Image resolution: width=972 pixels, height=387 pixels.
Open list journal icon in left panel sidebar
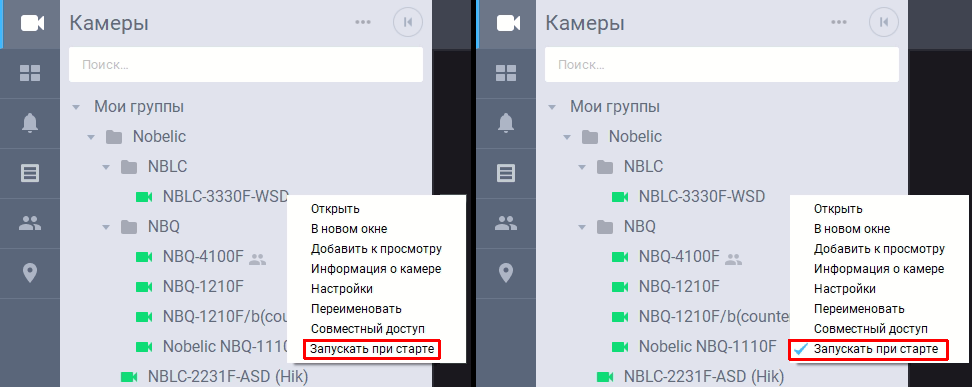point(30,173)
